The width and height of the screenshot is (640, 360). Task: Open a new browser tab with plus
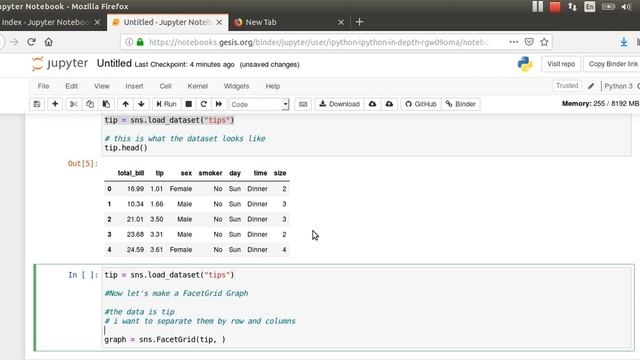[359, 22]
